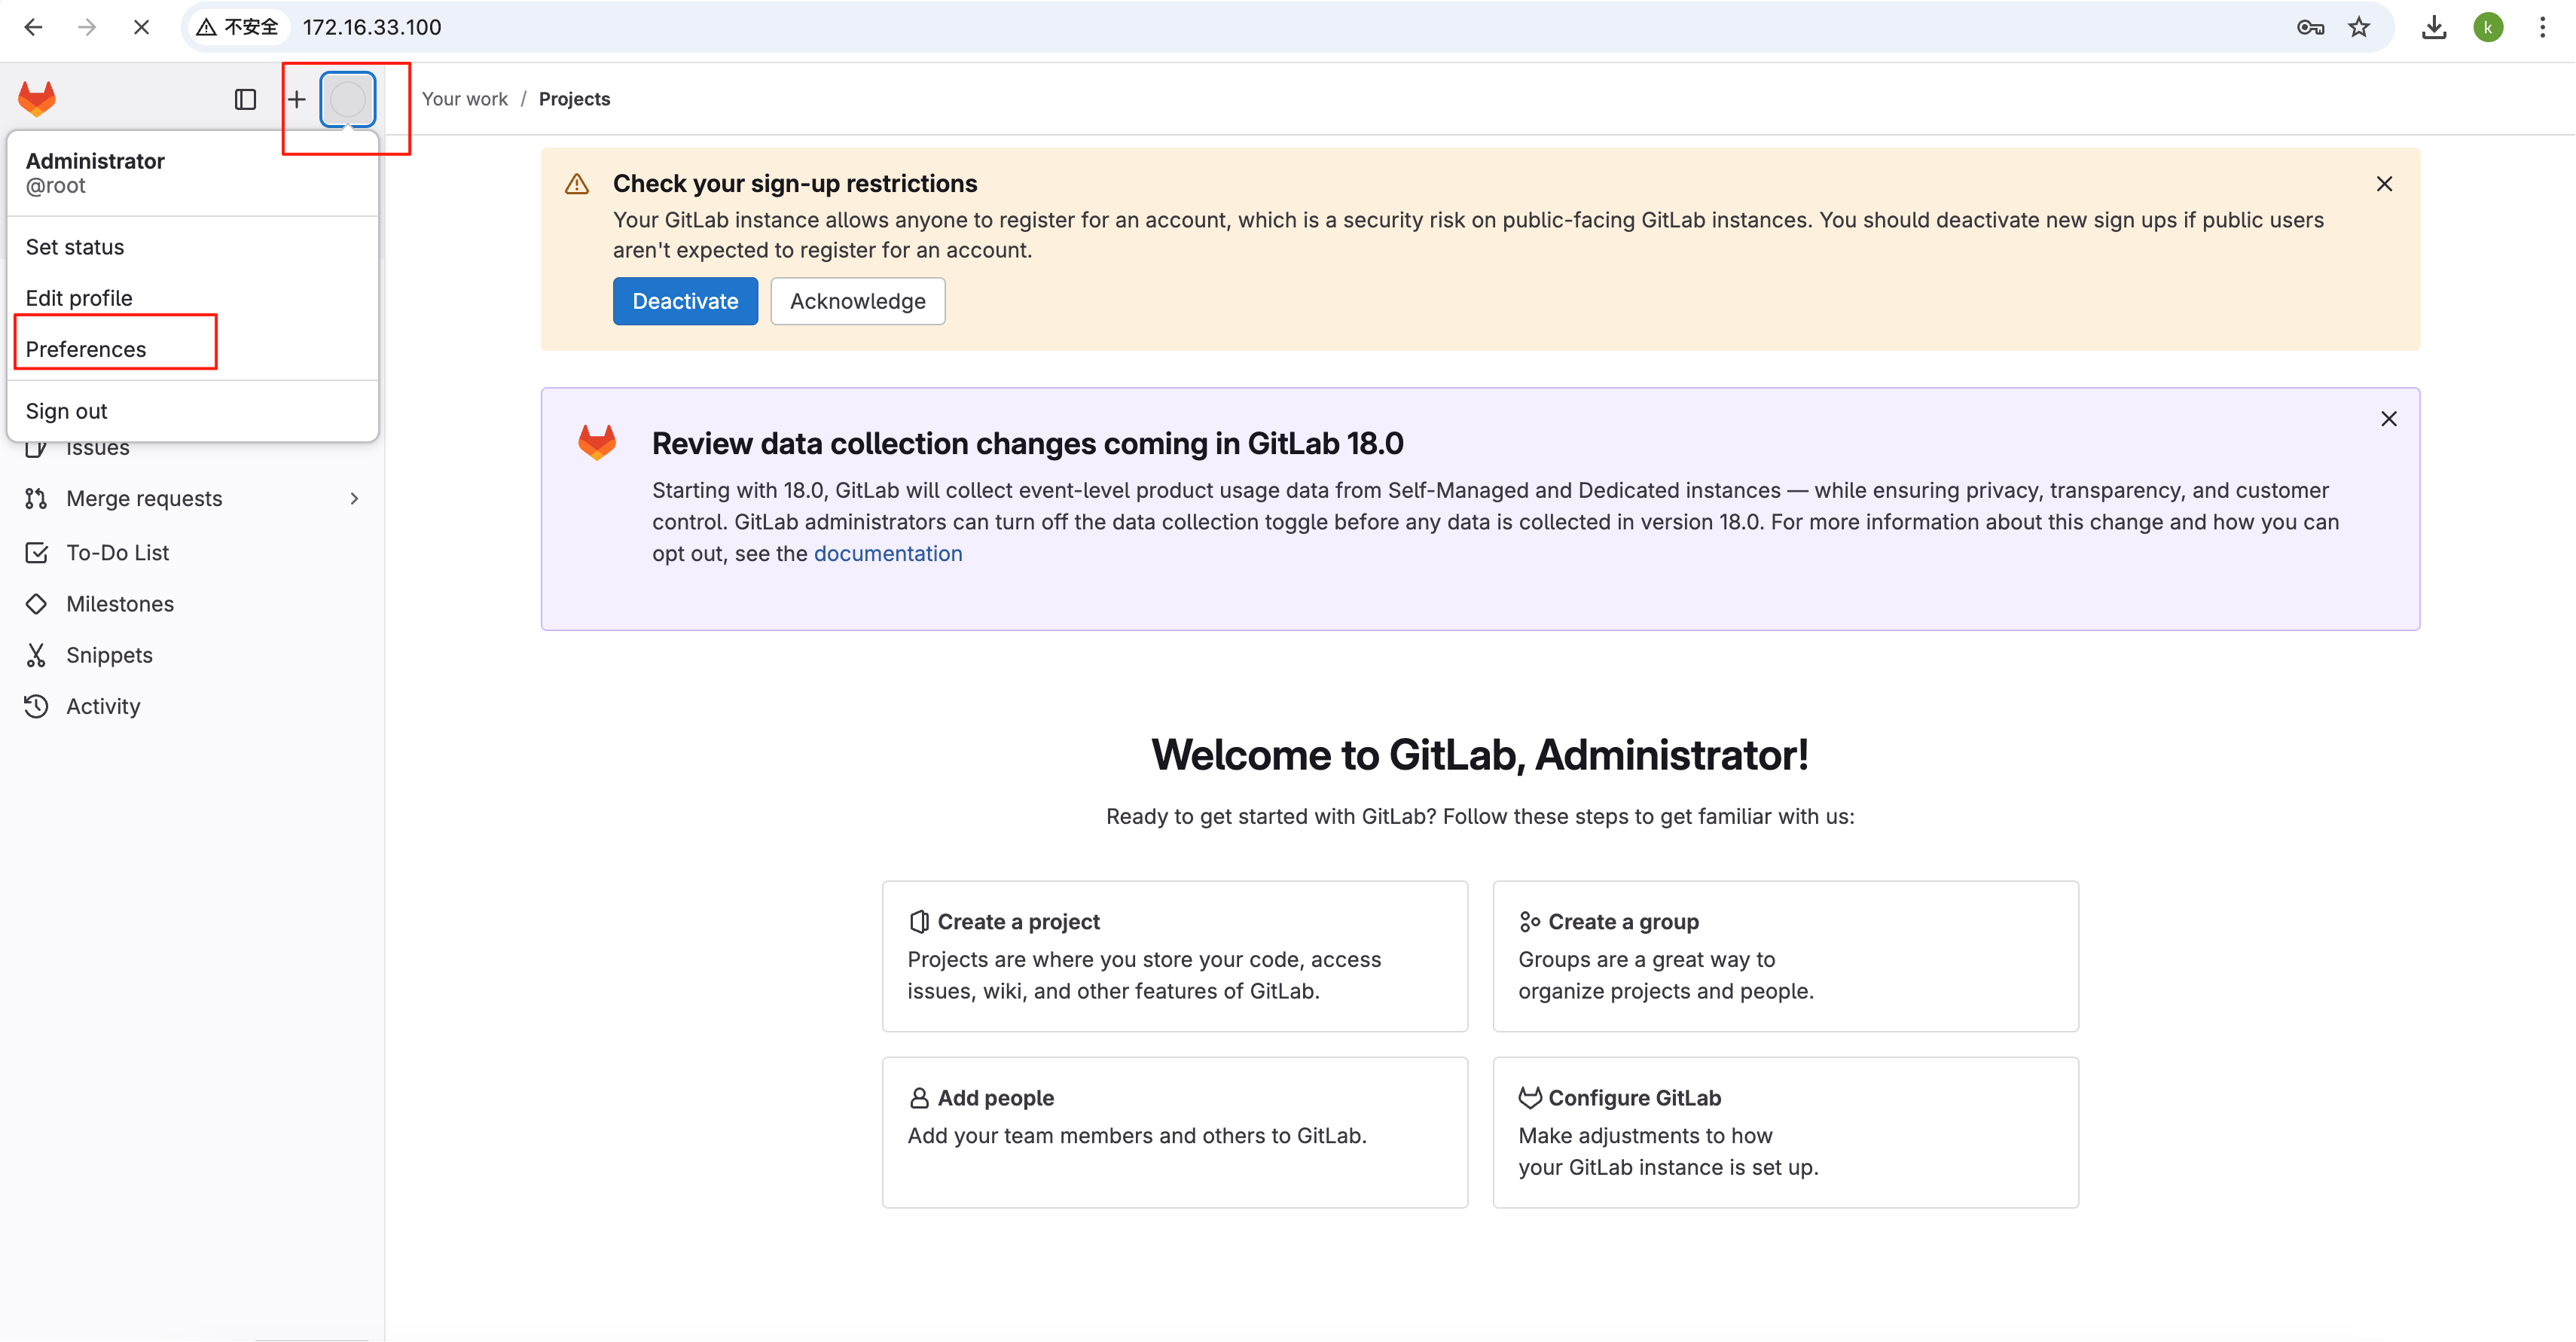Click the Welcome to GitLab, Administrator! heading
The width and height of the screenshot is (2576, 1342).
(1480, 755)
